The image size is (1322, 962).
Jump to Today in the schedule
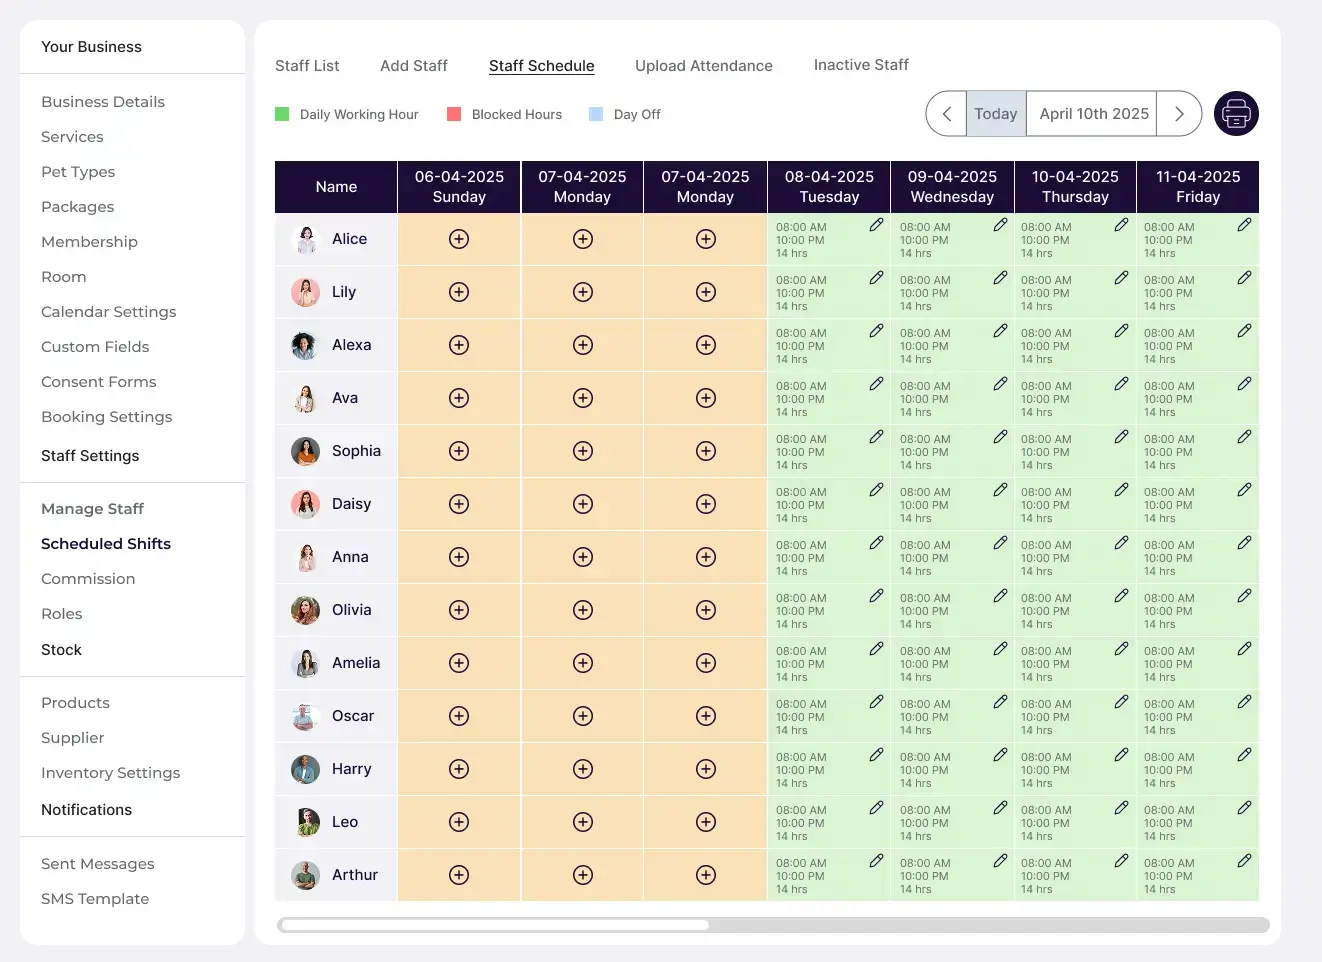pos(995,114)
